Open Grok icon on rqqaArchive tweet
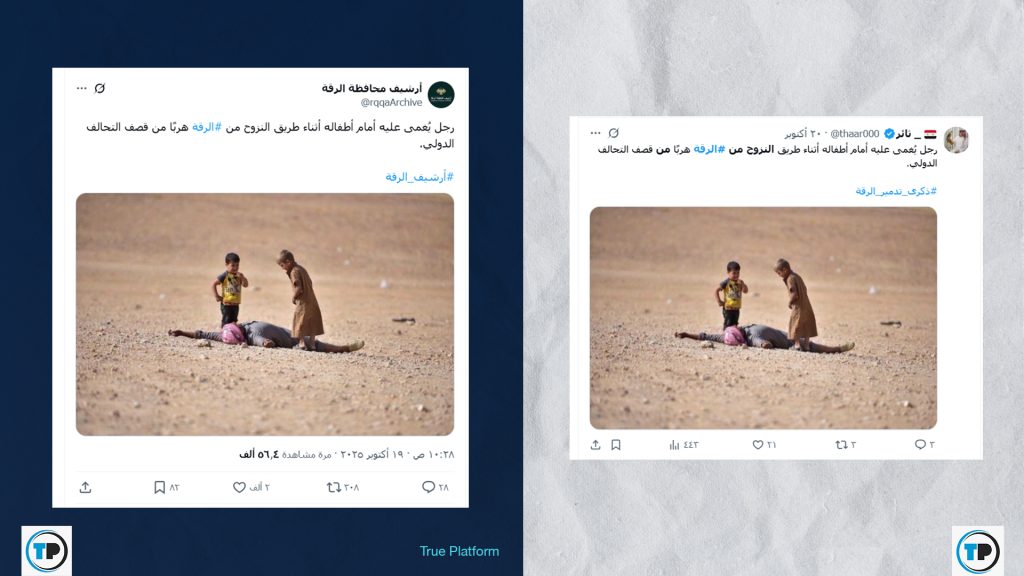Screen dimensions: 1024x576 click(x=100, y=88)
